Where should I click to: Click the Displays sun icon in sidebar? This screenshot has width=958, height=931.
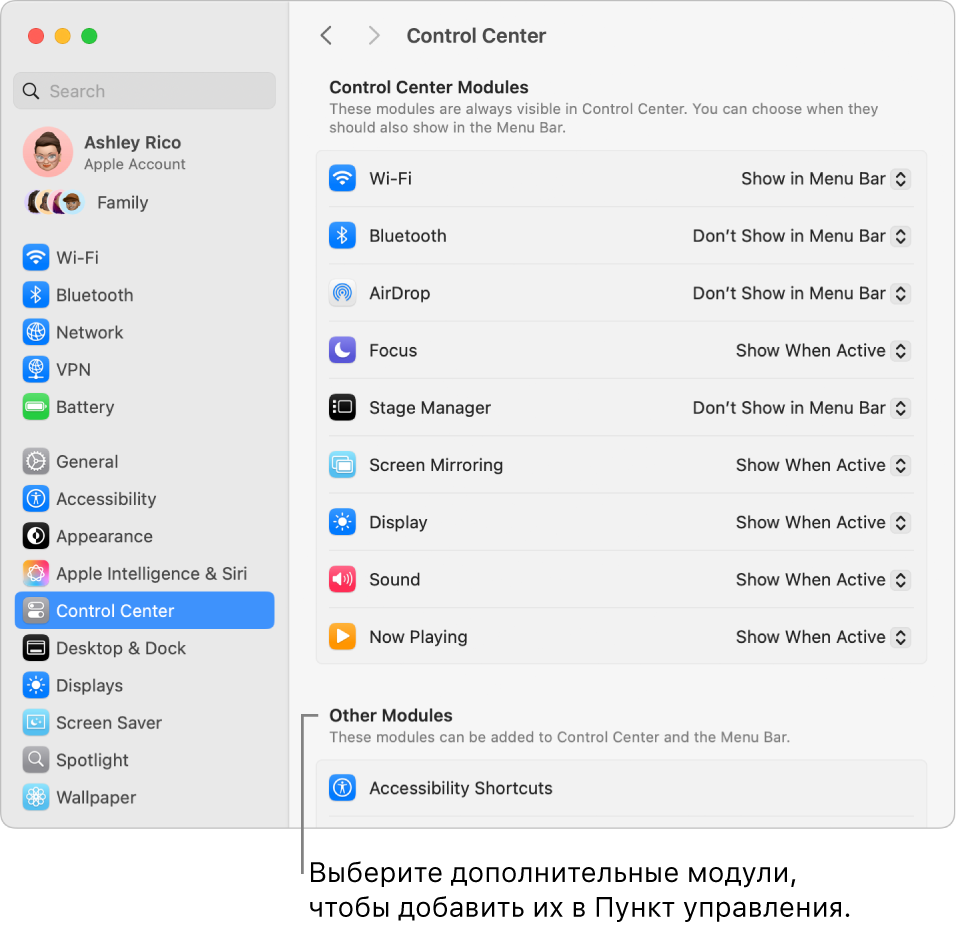(x=36, y=685)
